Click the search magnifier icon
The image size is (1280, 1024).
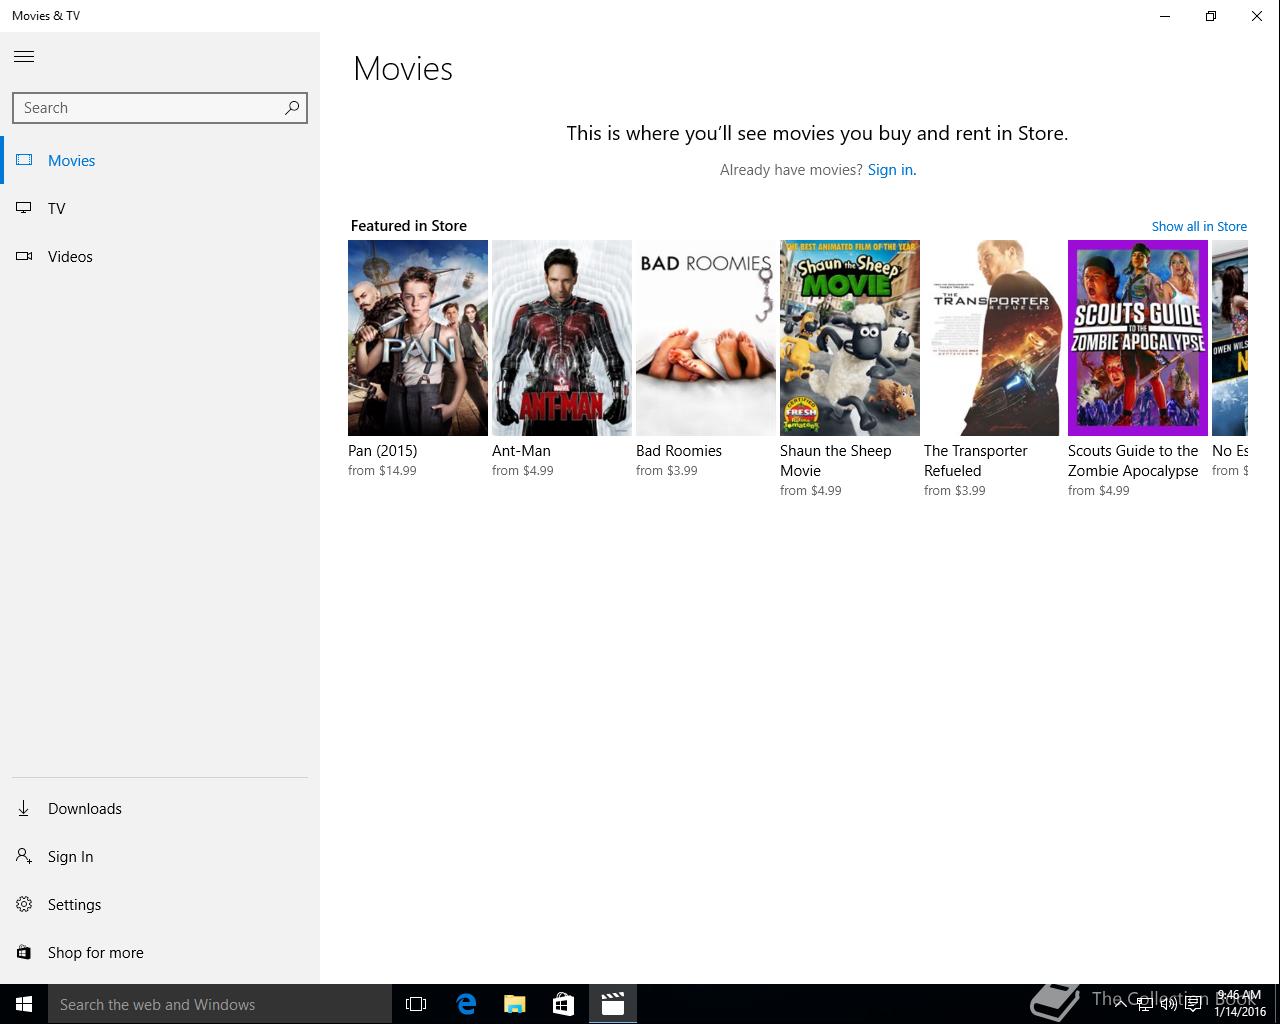pyautogui.click(x=292, y=108)
